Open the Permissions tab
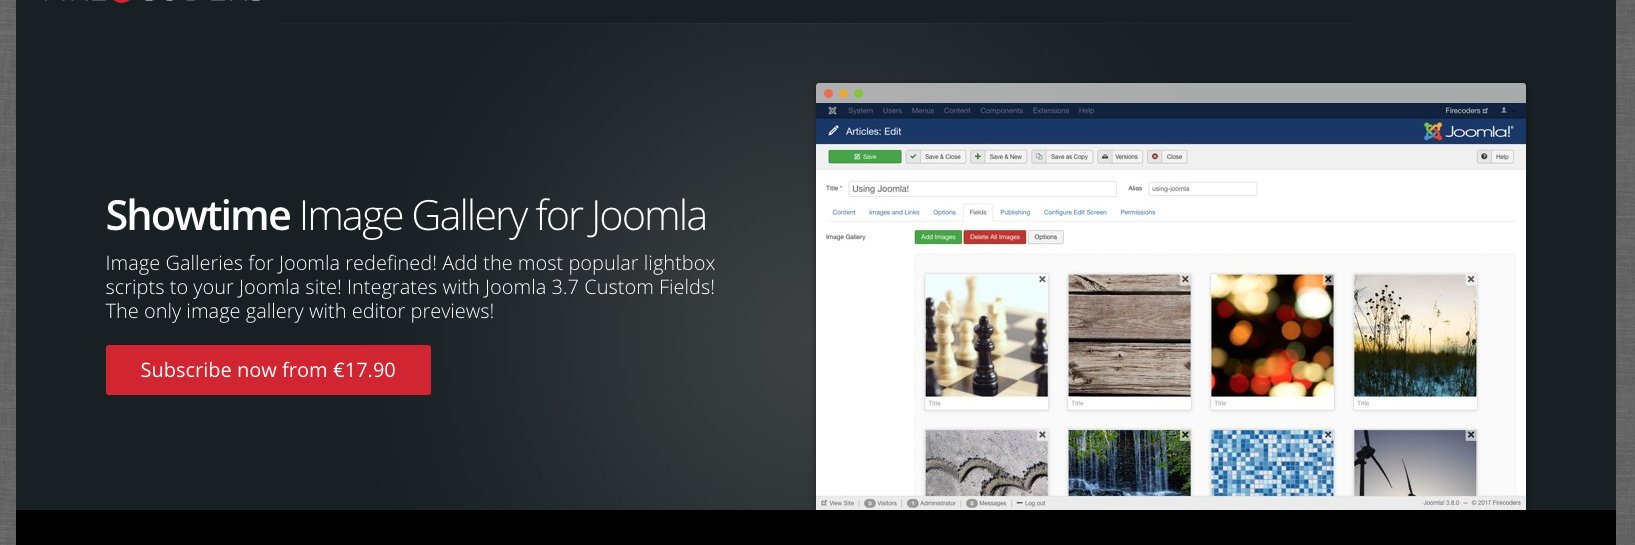This screenshot has height=545, width=1635. (x=1137, y=212)
